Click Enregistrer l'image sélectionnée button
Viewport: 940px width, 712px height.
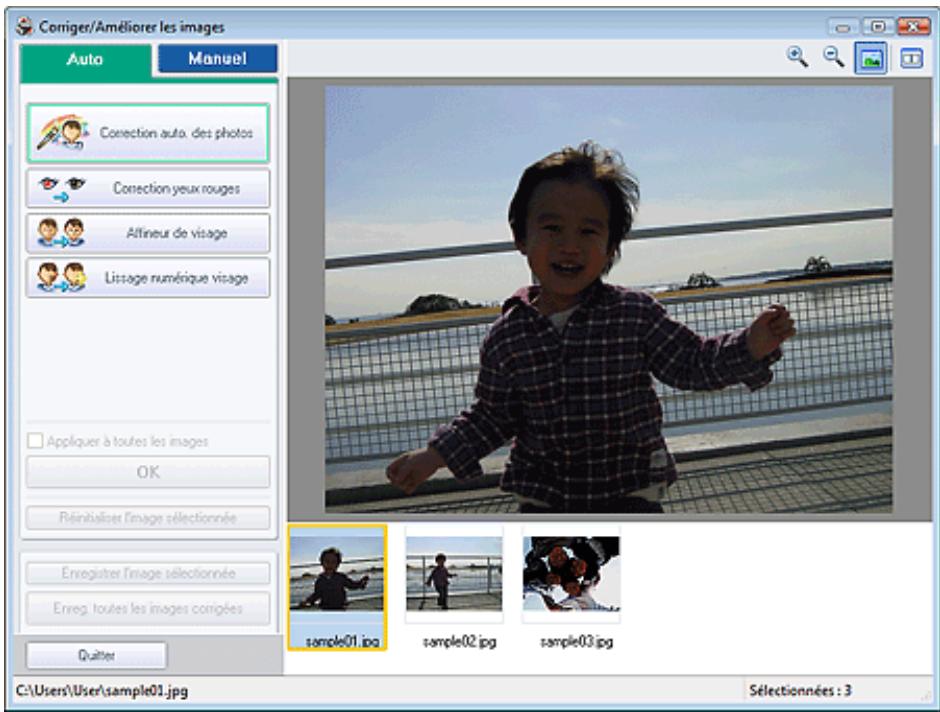[x=148, y=574]
